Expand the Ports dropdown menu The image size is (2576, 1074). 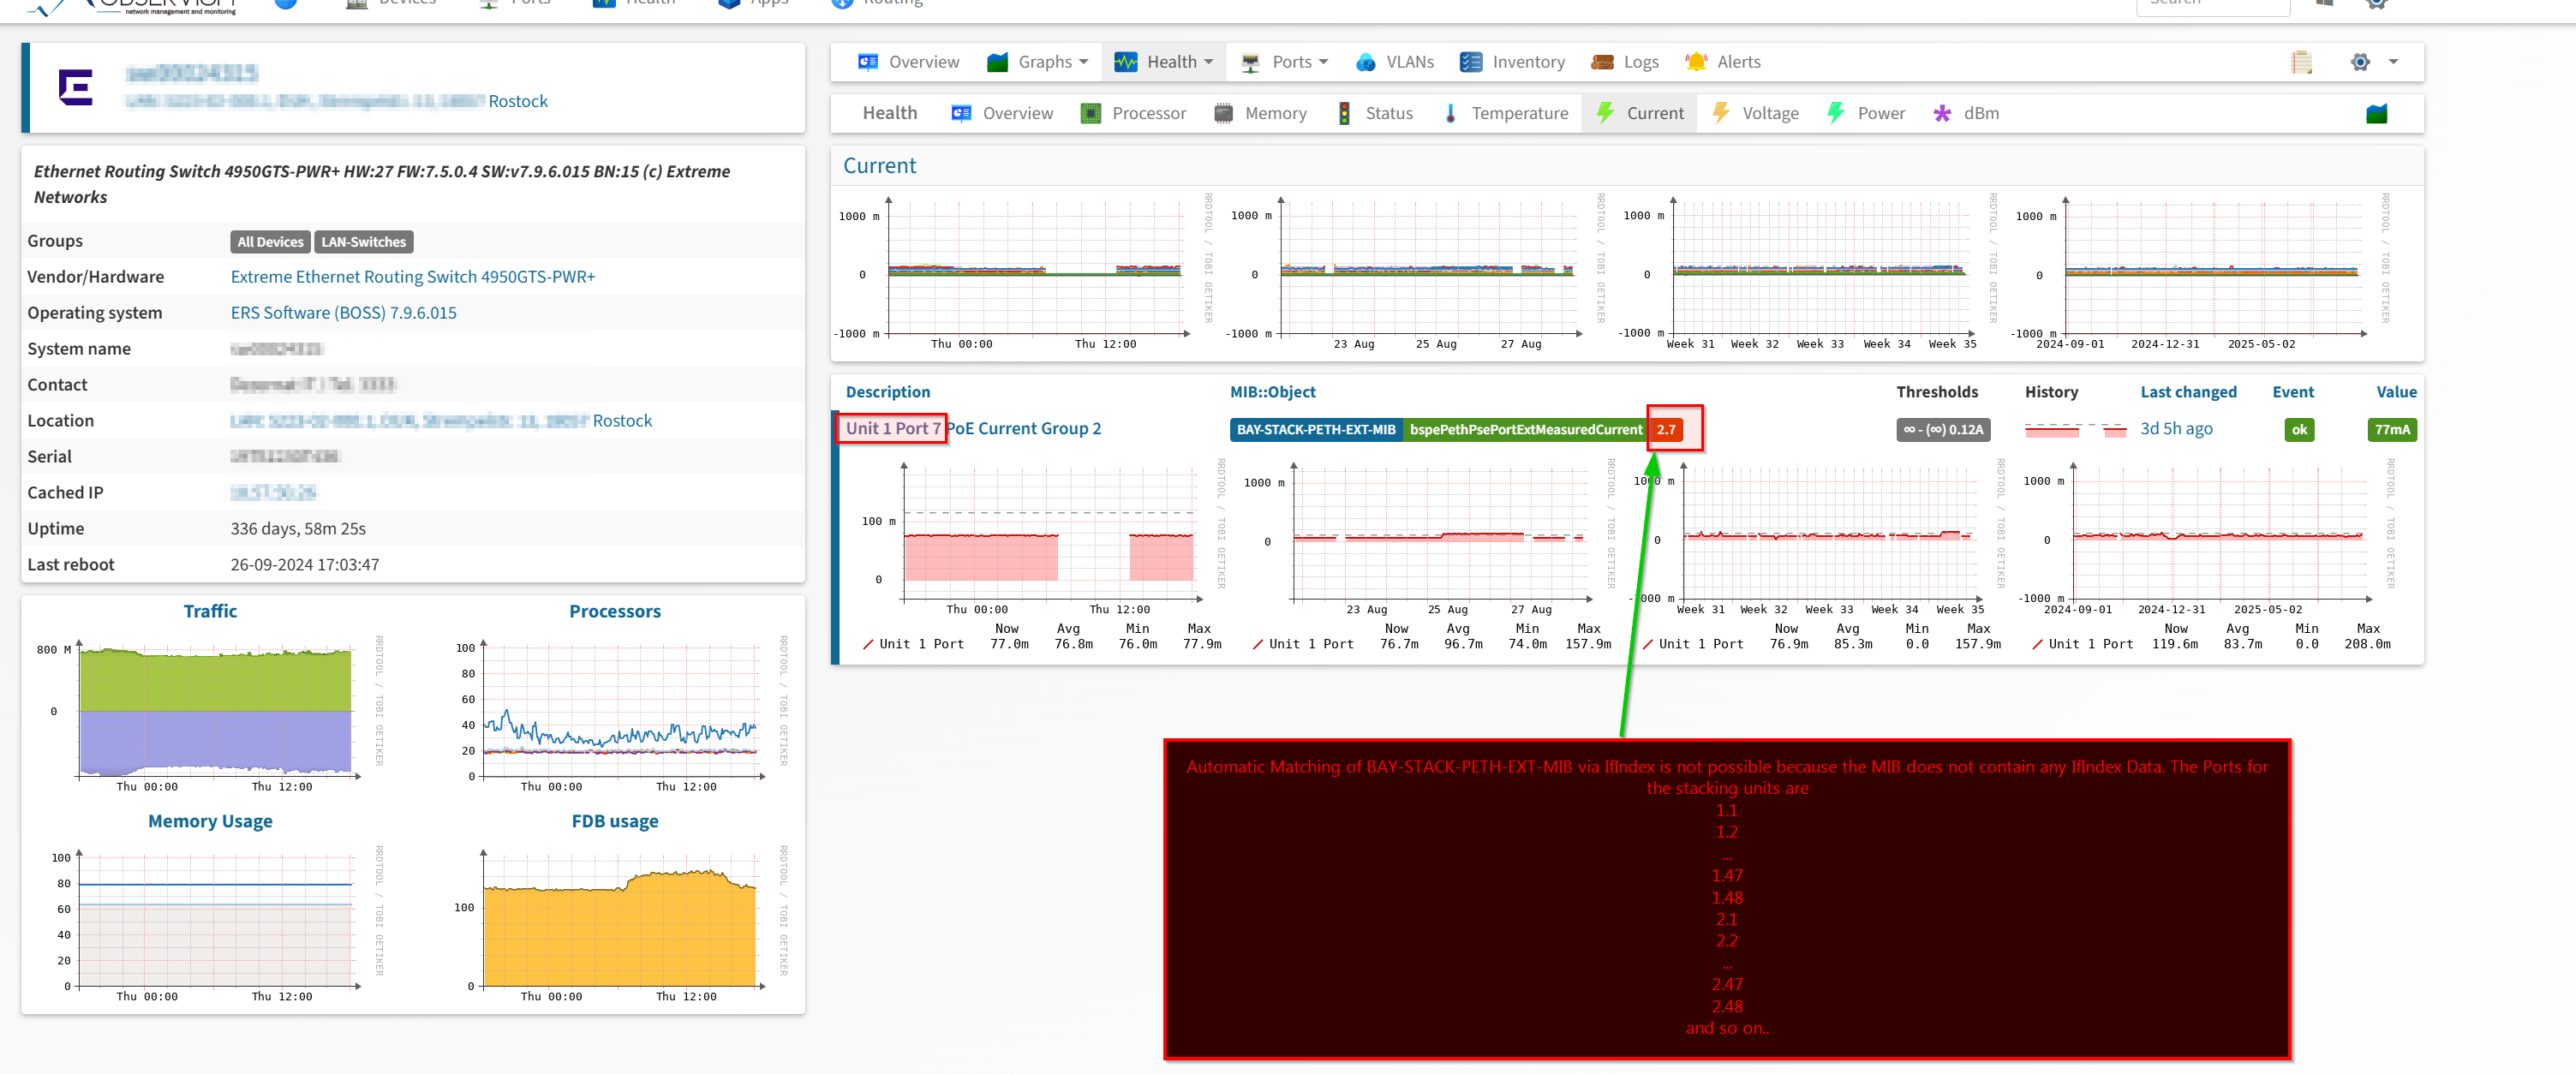pos(1286,62)
